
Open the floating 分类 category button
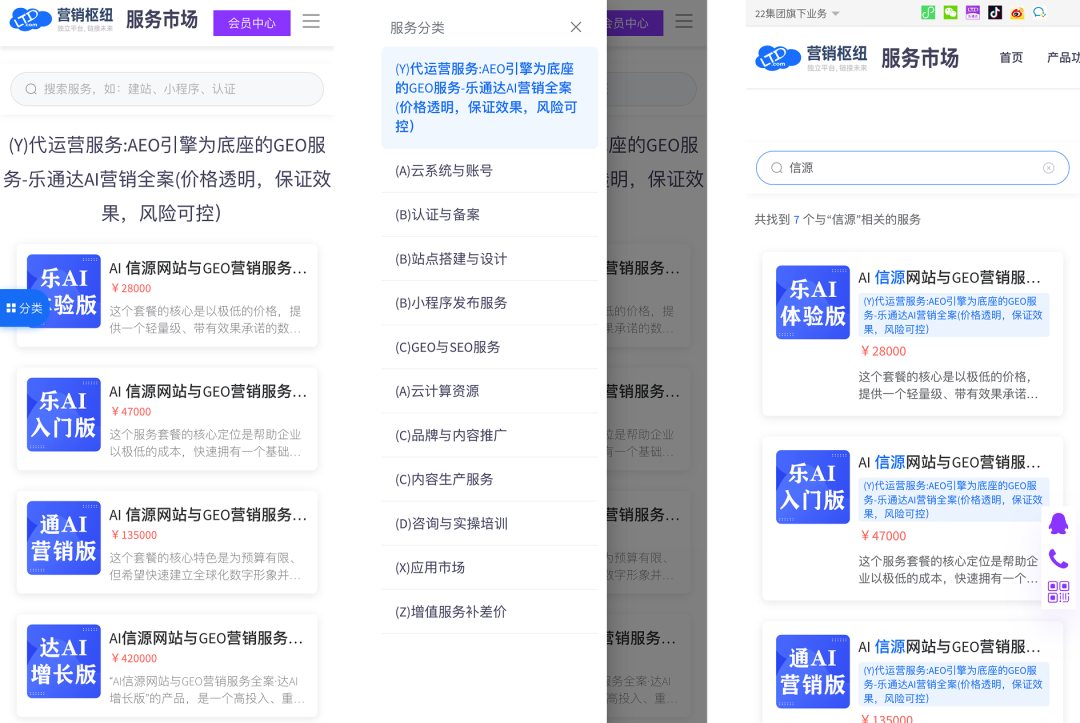click(x=24, y=308)
